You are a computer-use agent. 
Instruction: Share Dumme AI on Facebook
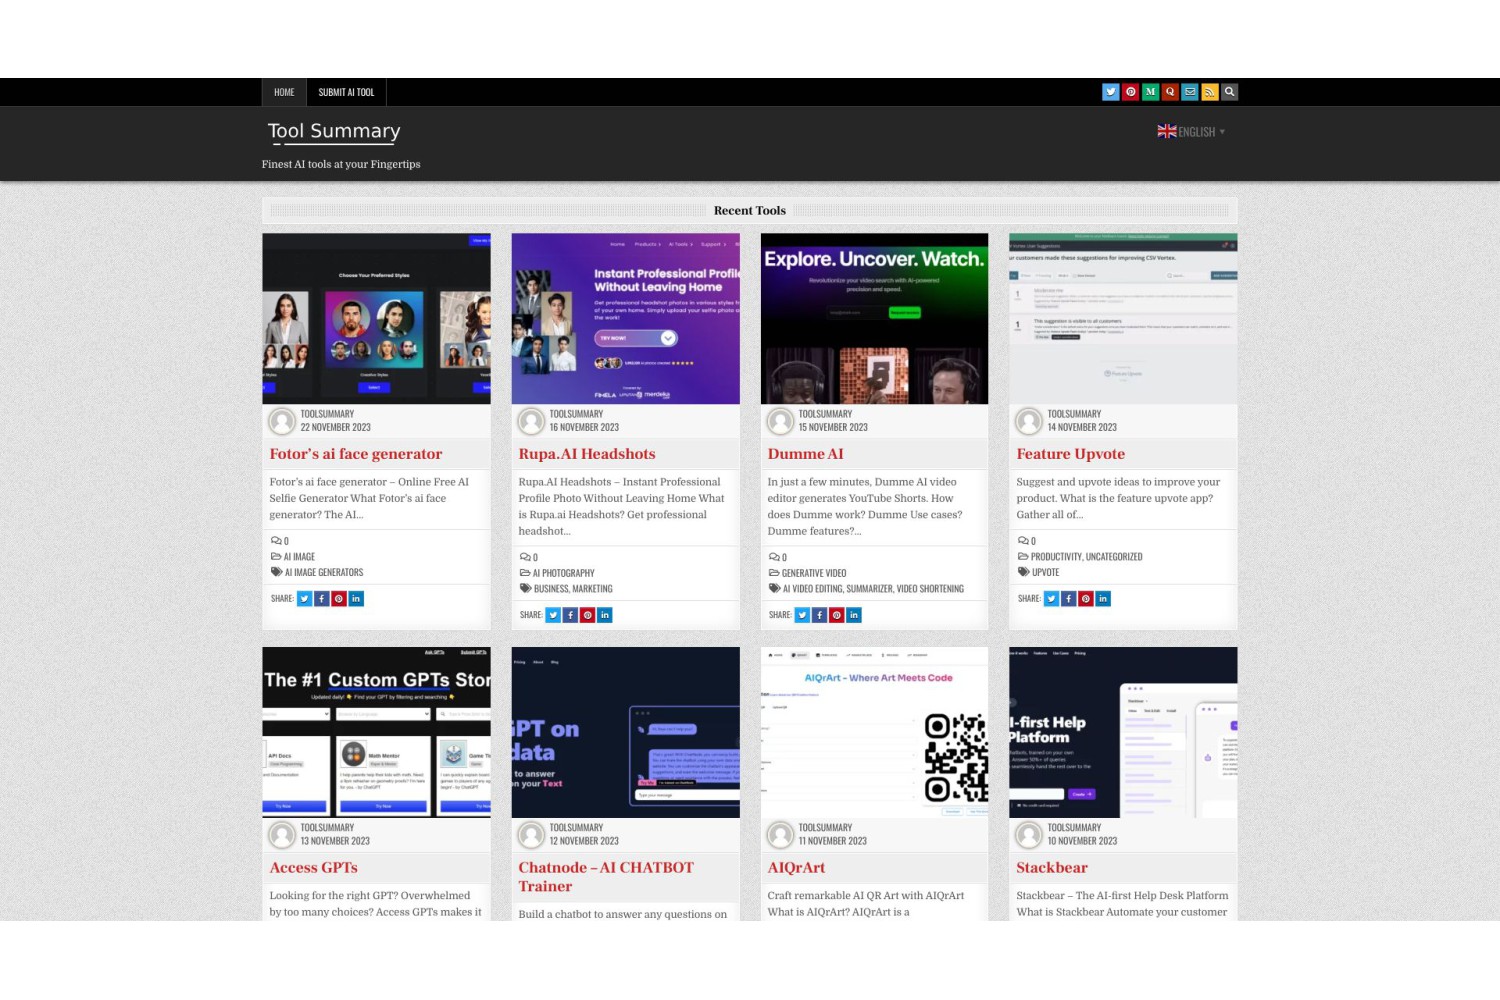(x=820, y=615)
